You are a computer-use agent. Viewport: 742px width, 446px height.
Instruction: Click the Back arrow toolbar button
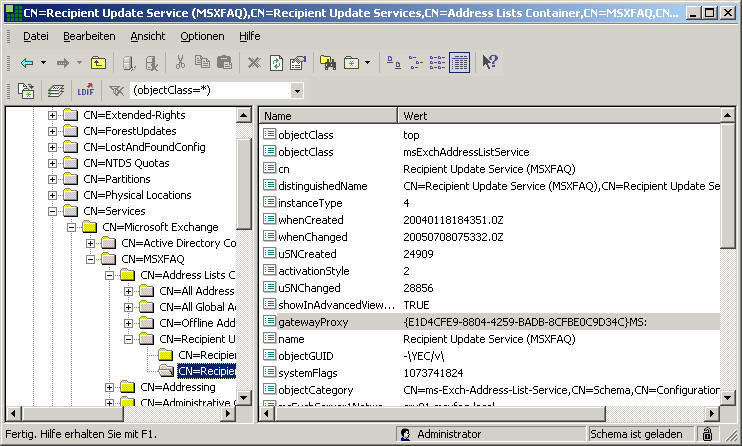(x=27, y=62)
